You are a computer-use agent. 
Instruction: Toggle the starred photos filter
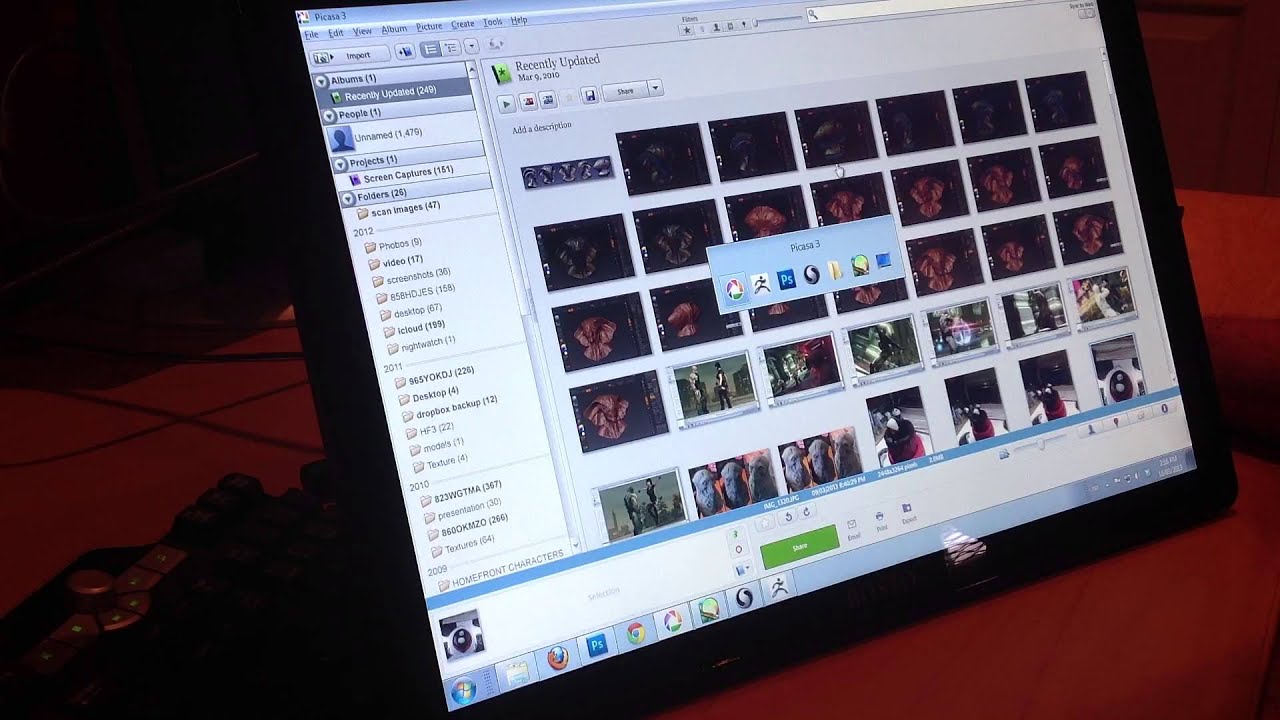coord(687,29)
